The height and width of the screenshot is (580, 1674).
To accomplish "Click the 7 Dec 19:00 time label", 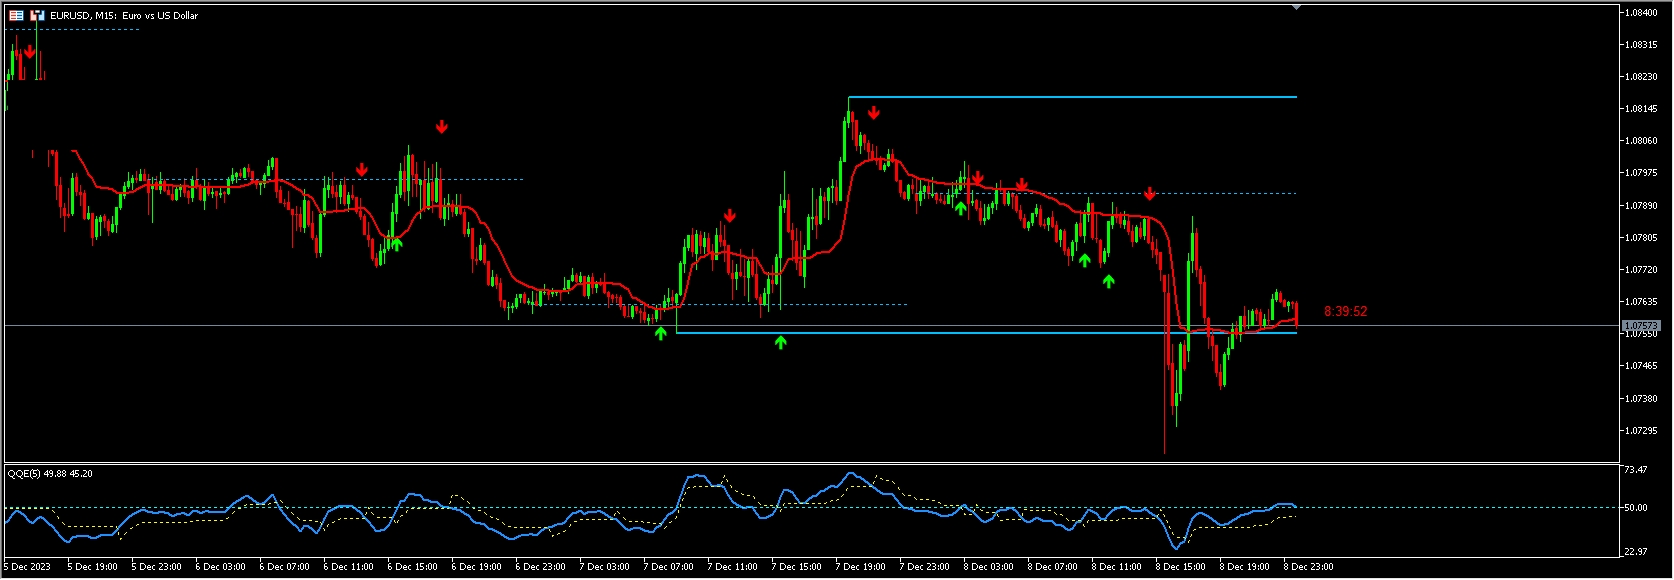I will [861, 567].
